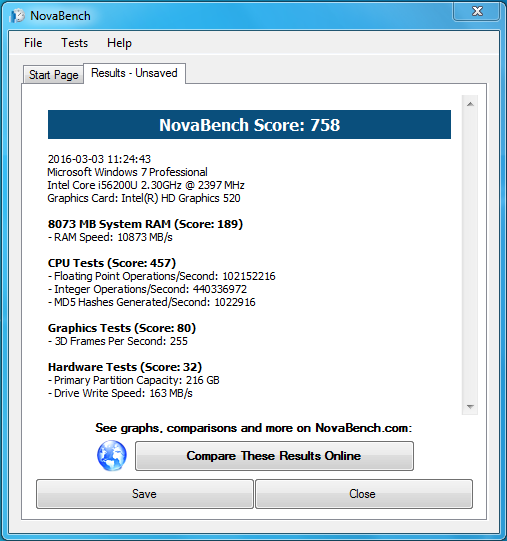
Task: Click the results scrollbar track
Action: click(470, 255)
